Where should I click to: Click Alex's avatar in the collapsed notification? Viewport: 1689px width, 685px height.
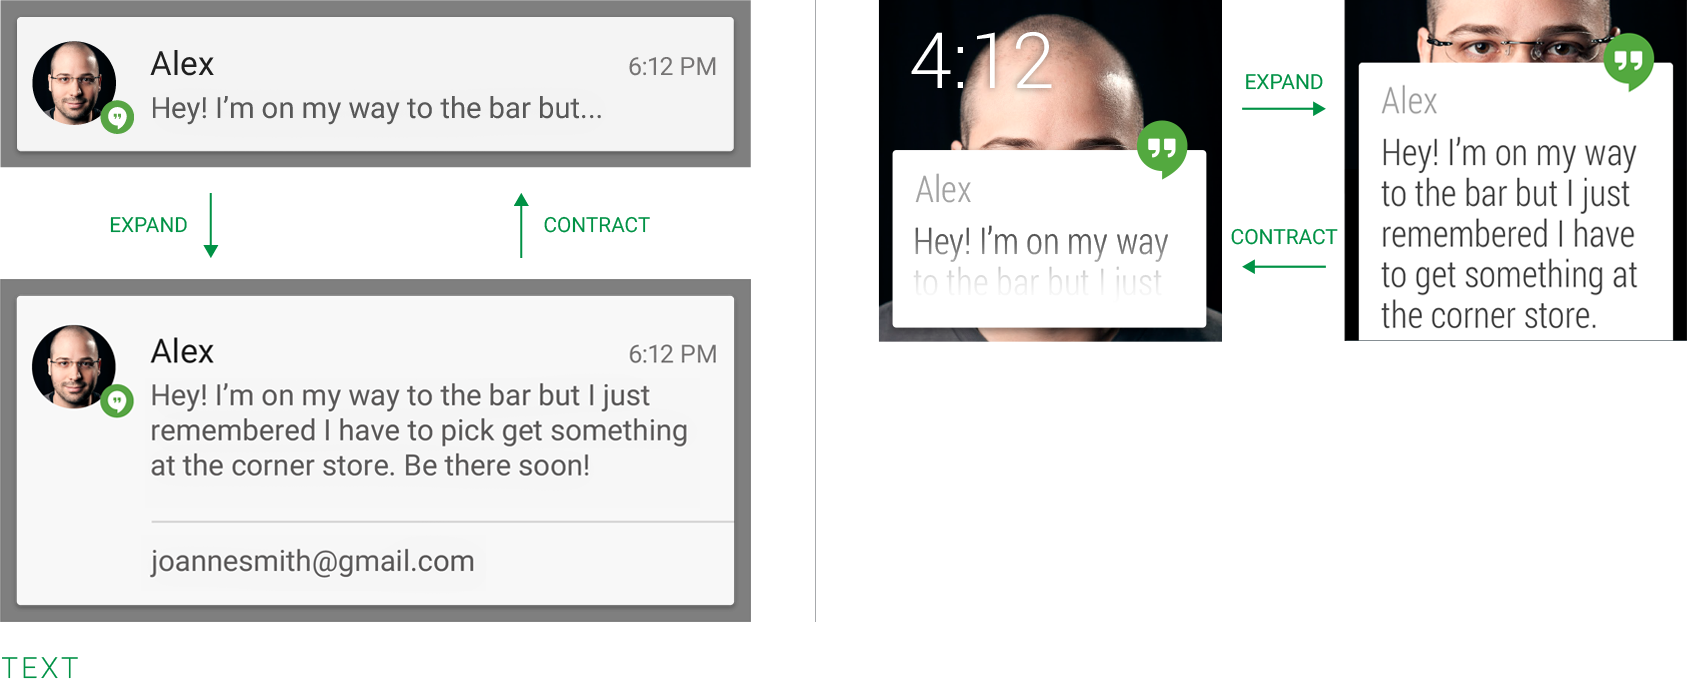pyautogui.click(x=74, y=82)
